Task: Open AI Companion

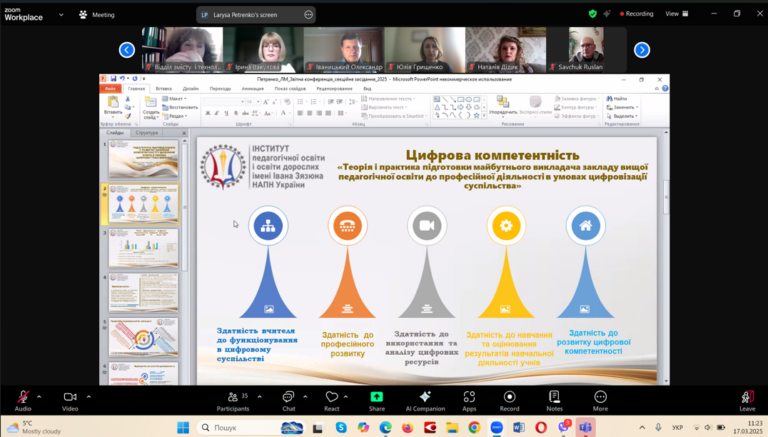Action: pyautogui.click(x=425, y=397)
